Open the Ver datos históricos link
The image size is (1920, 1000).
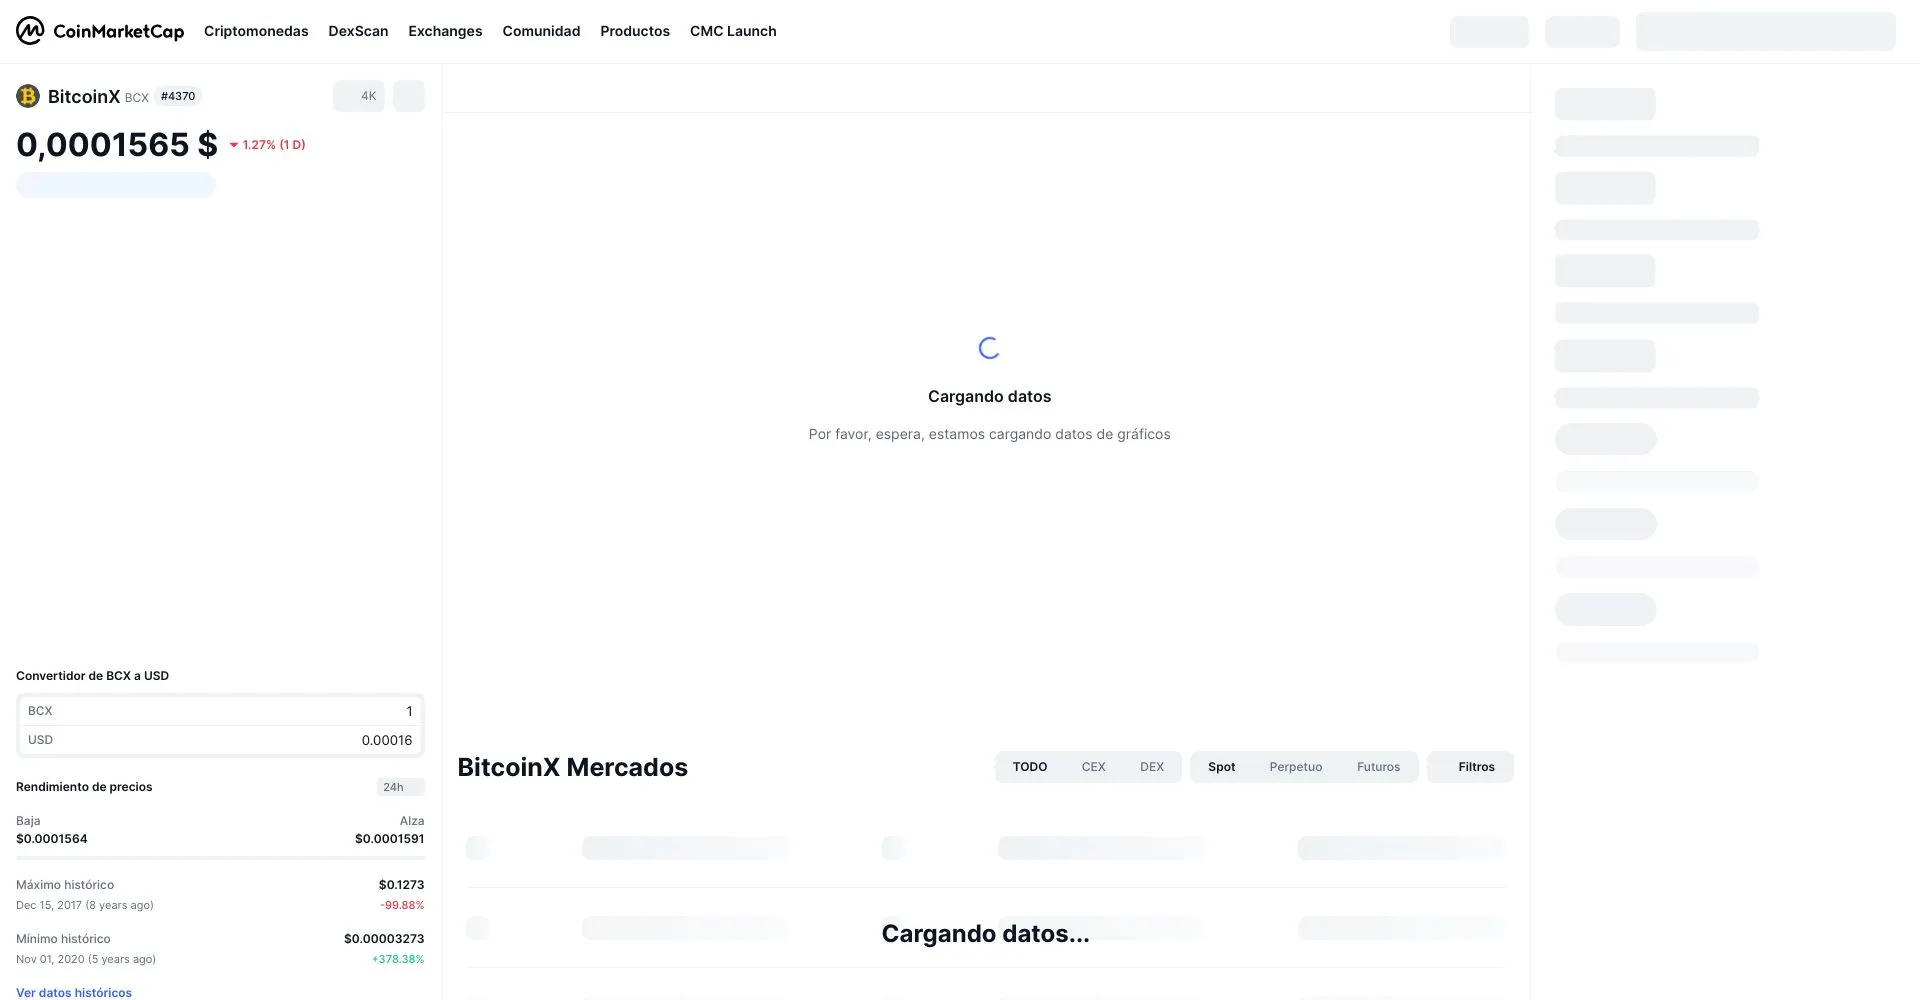[x=74, y=993]
